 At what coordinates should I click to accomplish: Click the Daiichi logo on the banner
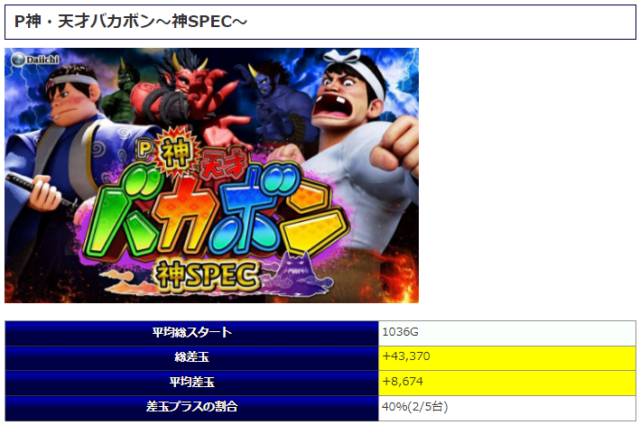[36, 61]
